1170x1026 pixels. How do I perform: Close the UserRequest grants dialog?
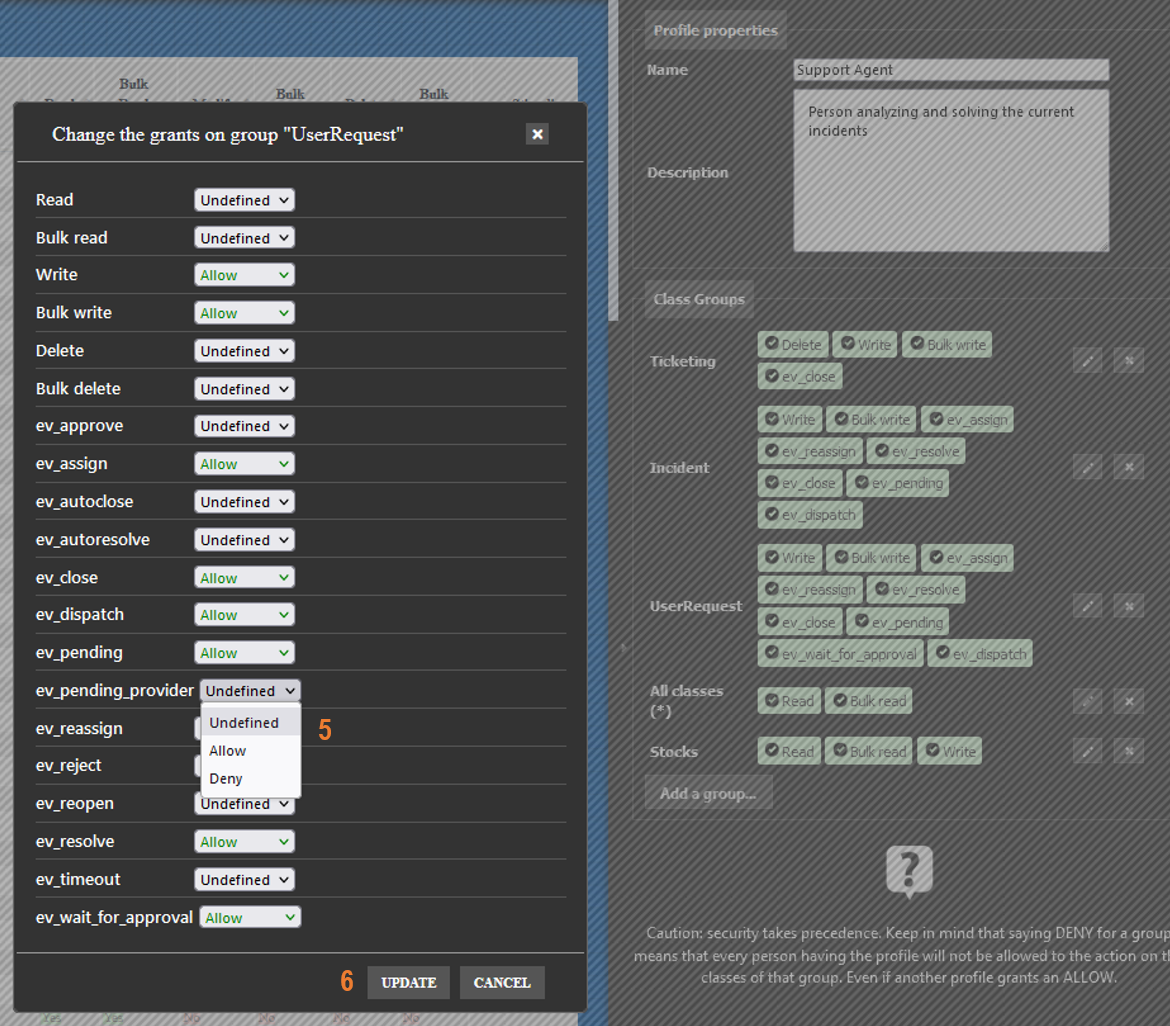[x=537, y=134]
